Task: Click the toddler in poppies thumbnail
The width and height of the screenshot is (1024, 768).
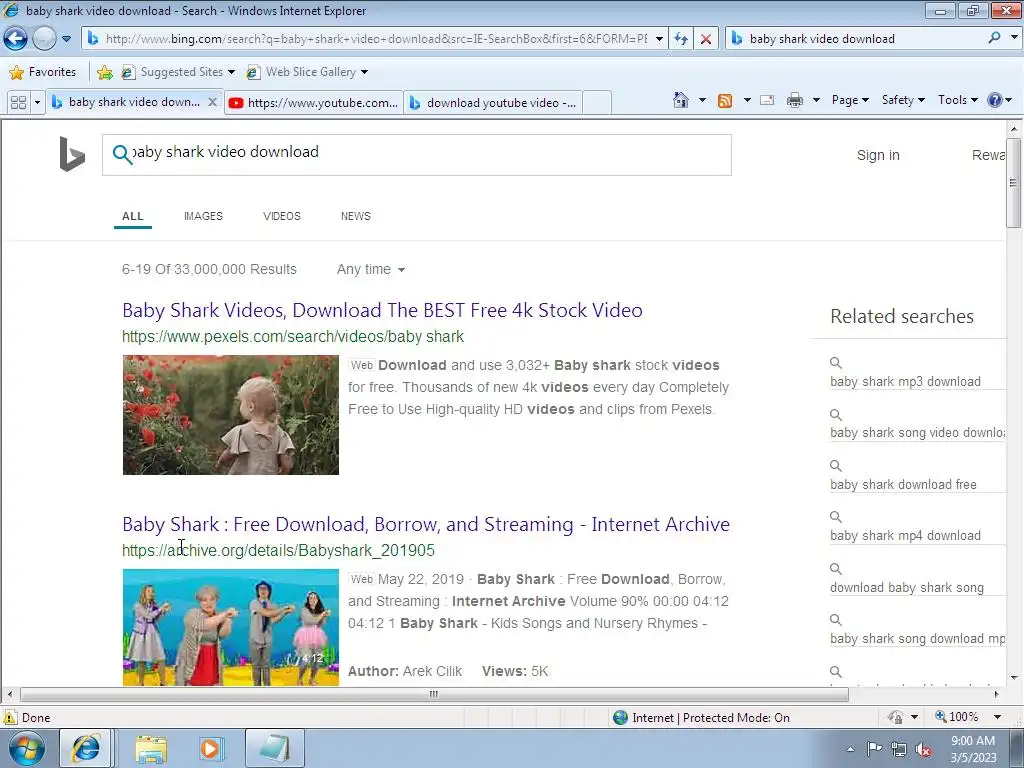Action: pos(231,415)
